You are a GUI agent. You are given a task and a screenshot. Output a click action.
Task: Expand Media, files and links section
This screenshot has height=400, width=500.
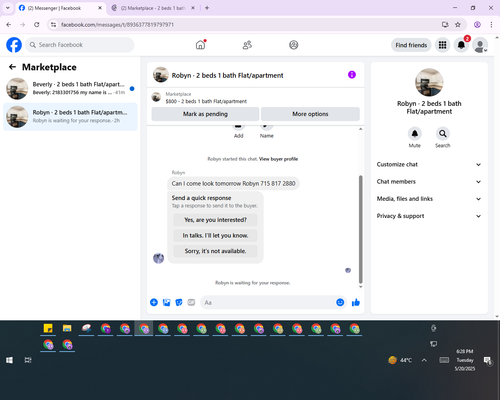429,199
